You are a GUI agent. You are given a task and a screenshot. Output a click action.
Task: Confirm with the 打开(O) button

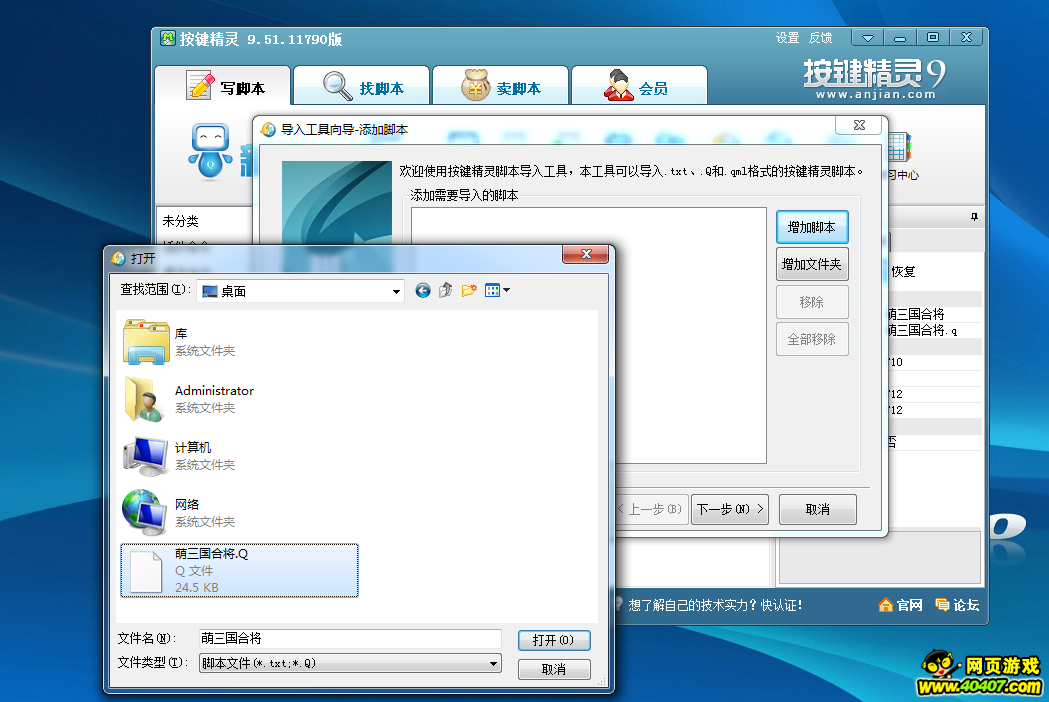click(554, 640)
